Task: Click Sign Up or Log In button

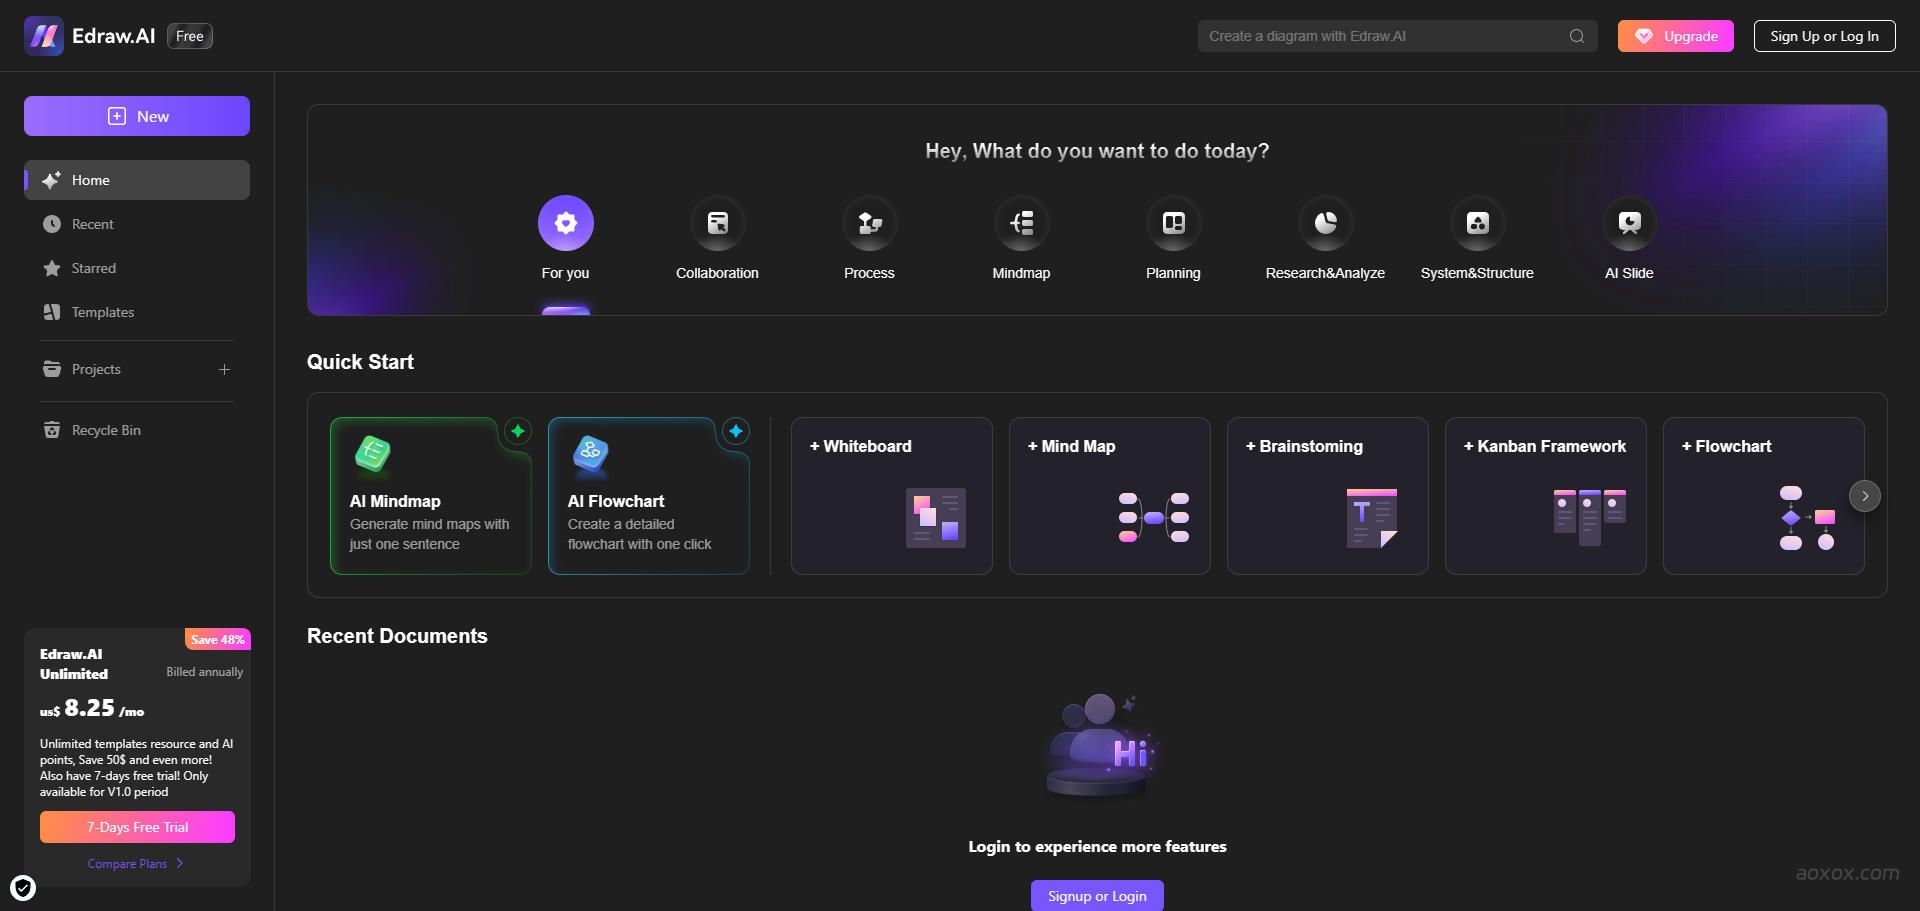Action: (x=1825, y=36)
